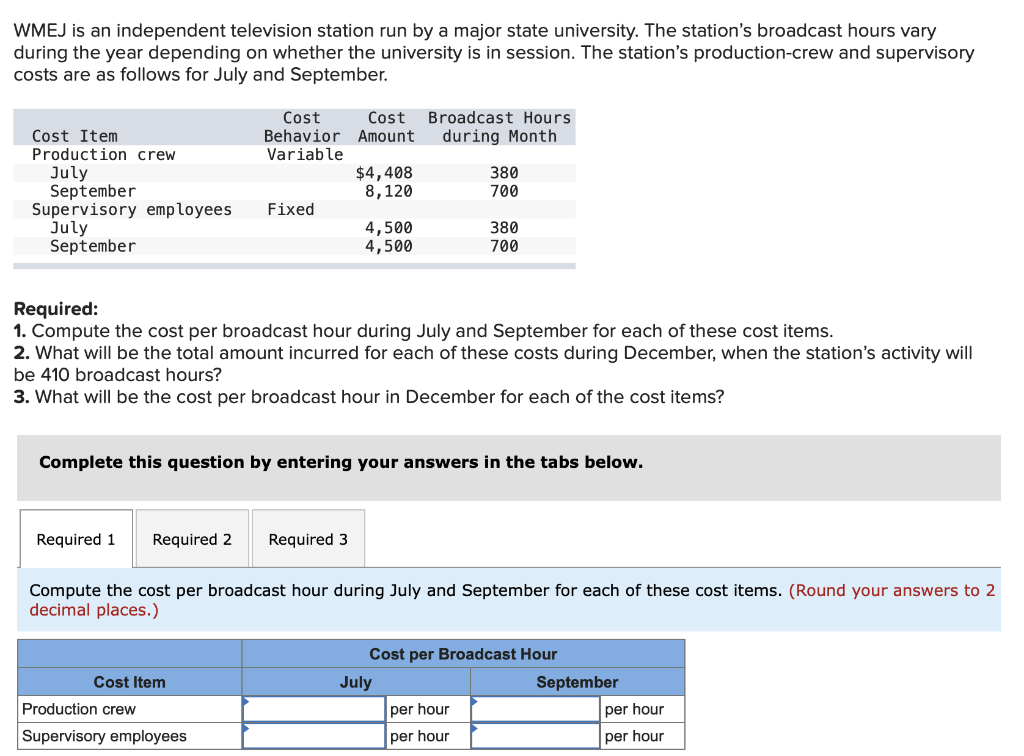
Task: Switch to the Required 3 tab
Action: pyautogui.click(x=308, y=538)
